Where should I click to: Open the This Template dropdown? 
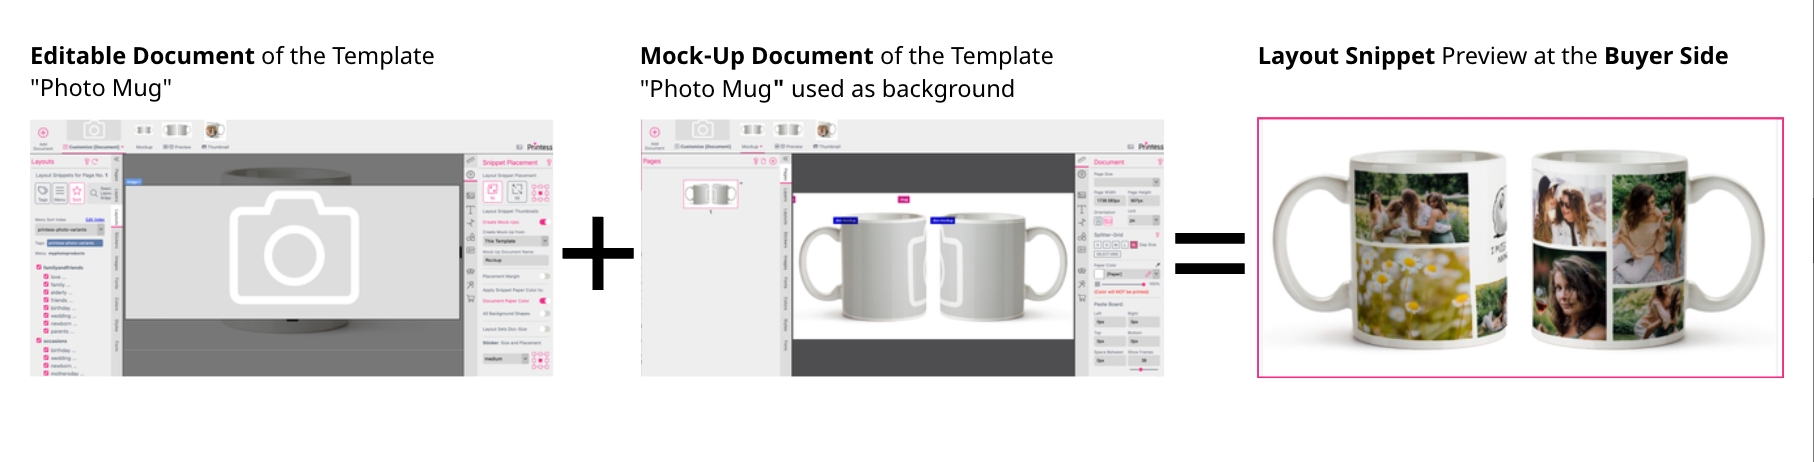[x=516, y=241]
